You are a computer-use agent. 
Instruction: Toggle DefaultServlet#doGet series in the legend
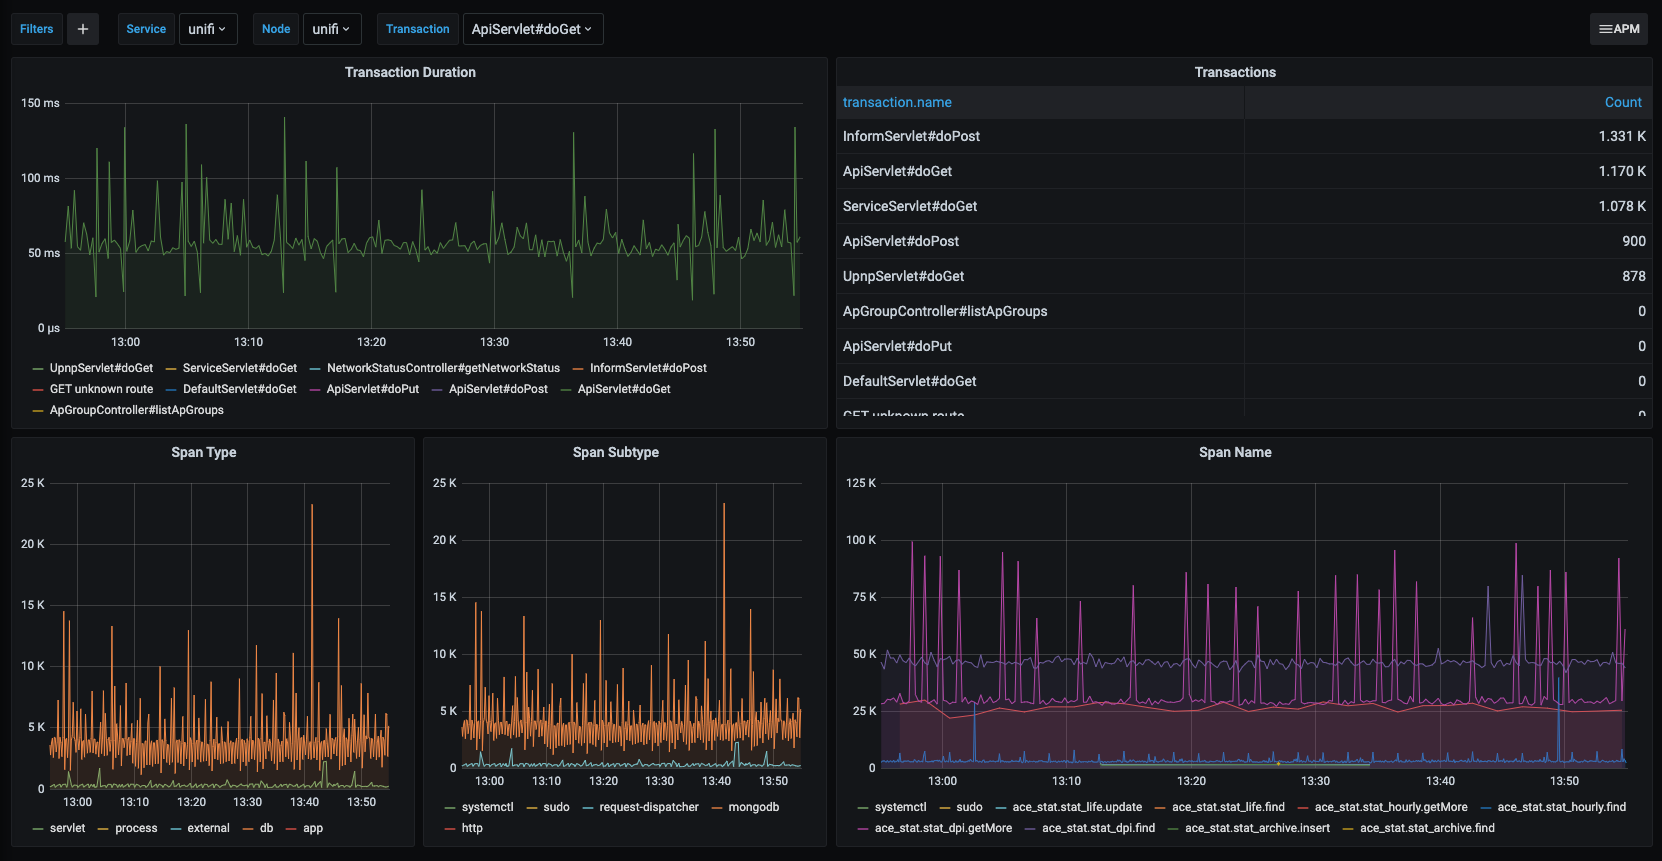(240, 389)
